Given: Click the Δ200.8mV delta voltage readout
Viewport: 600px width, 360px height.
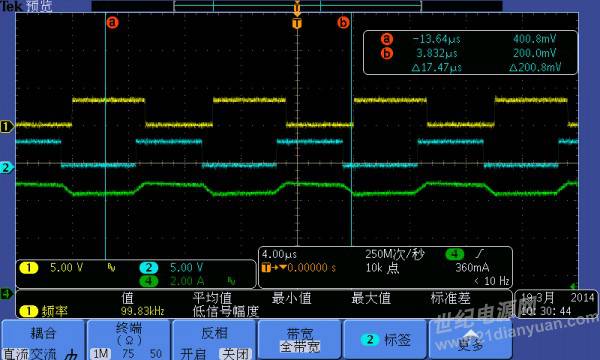Looking at the screenshot, I should coord(535,68).
